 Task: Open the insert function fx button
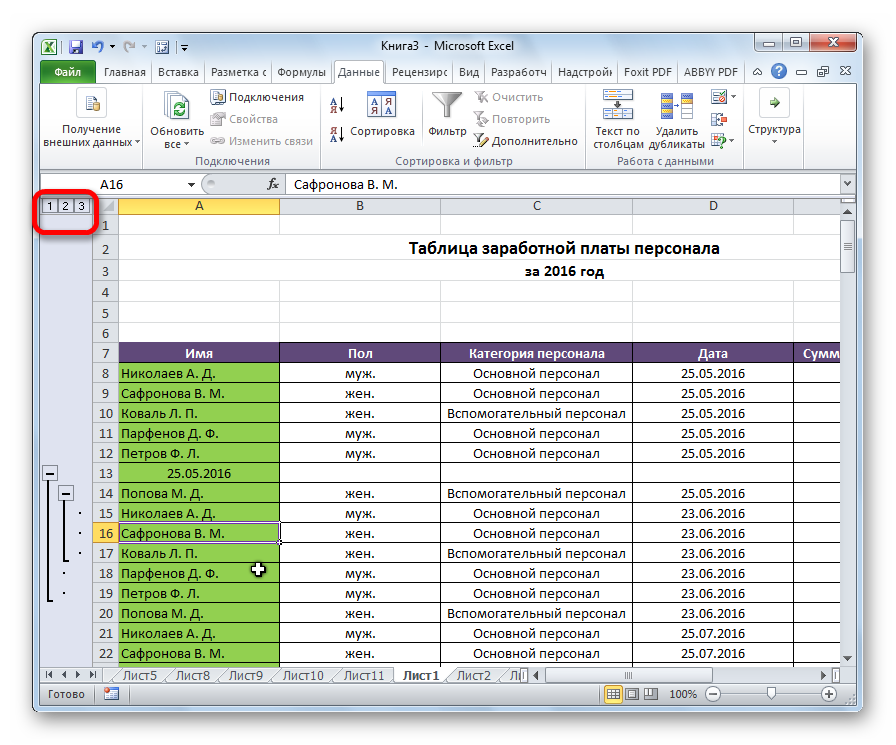pyautogui.click(x=272, y=185)
